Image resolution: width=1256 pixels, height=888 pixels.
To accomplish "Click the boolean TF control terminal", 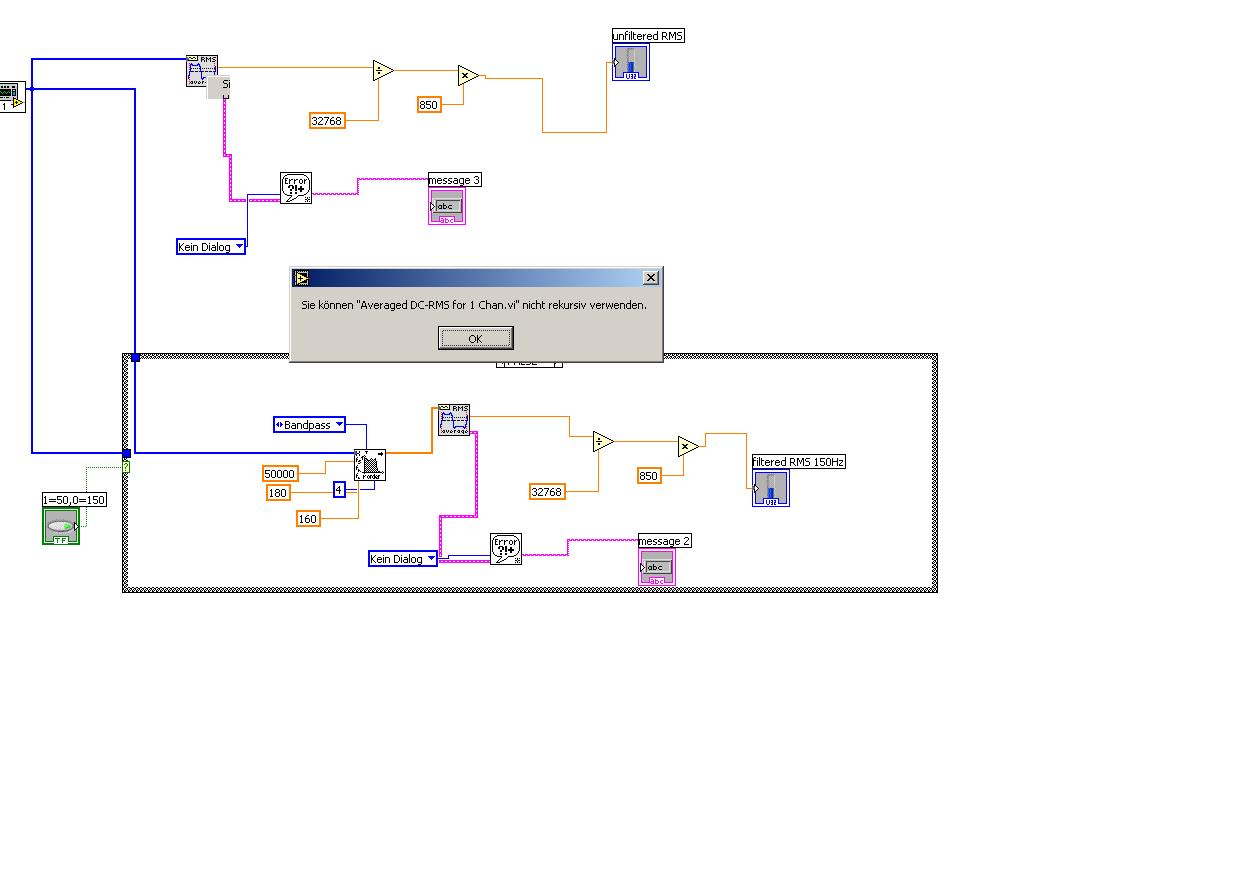I will 61,526.
